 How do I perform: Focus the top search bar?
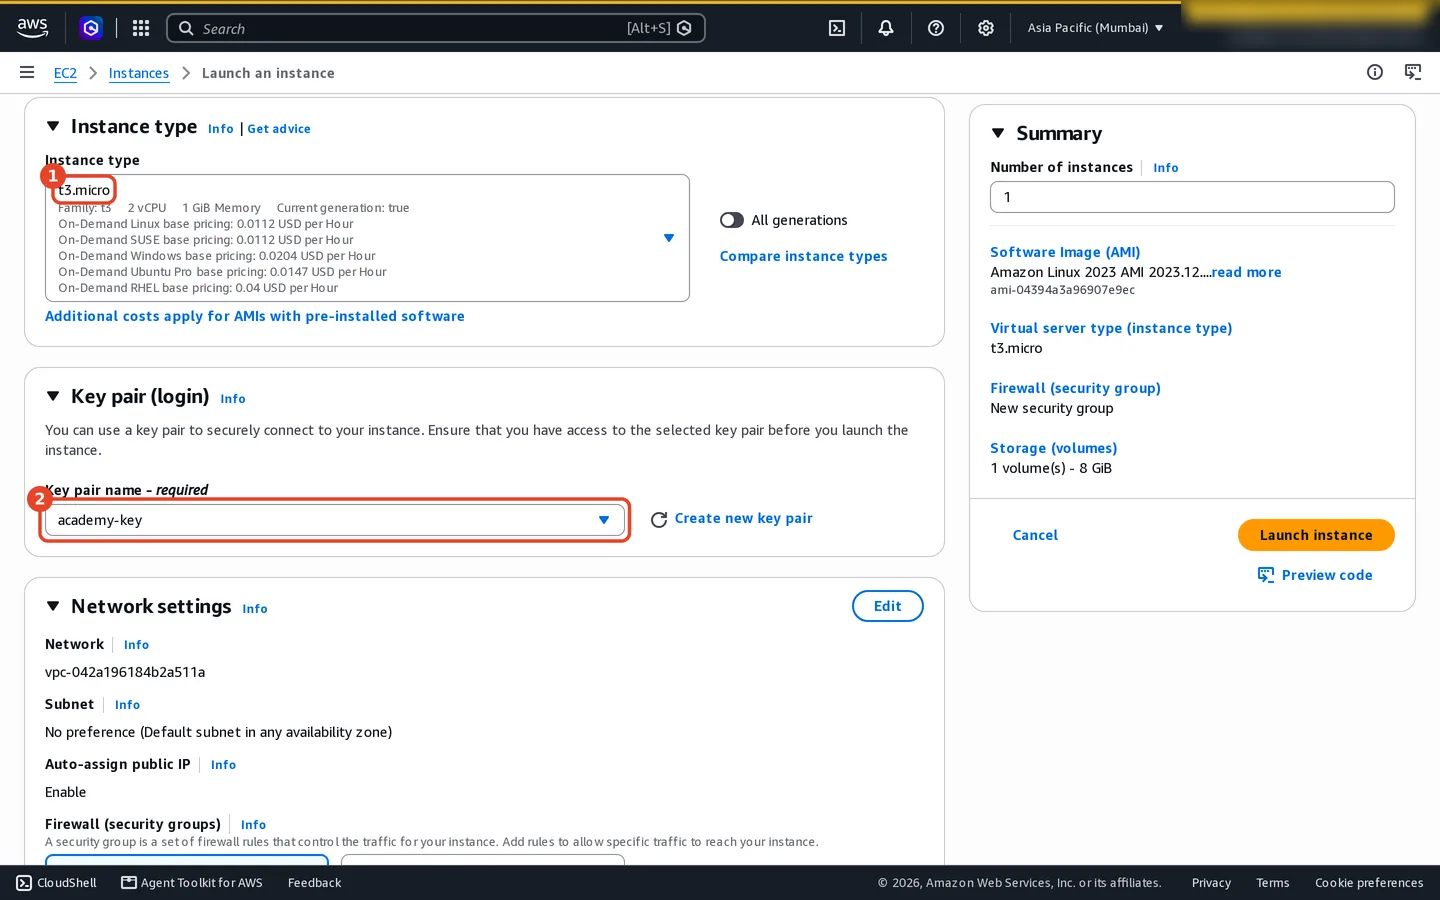coord(436,28)
